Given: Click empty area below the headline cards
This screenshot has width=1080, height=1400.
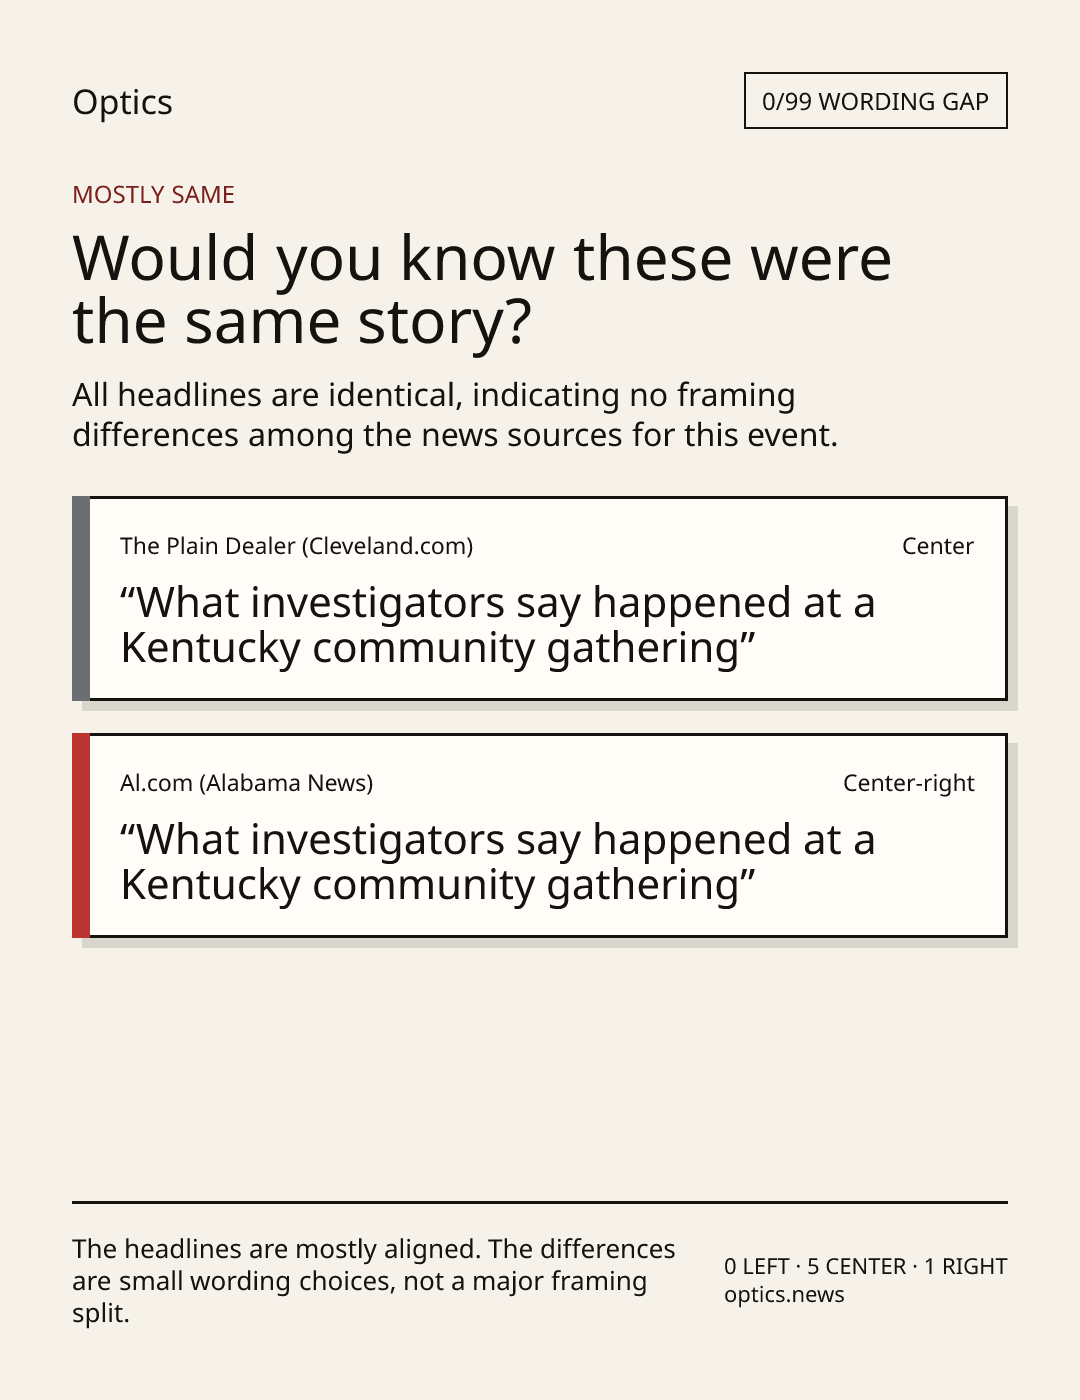Looking at the screenshot, I should [x=540, y=1070].
